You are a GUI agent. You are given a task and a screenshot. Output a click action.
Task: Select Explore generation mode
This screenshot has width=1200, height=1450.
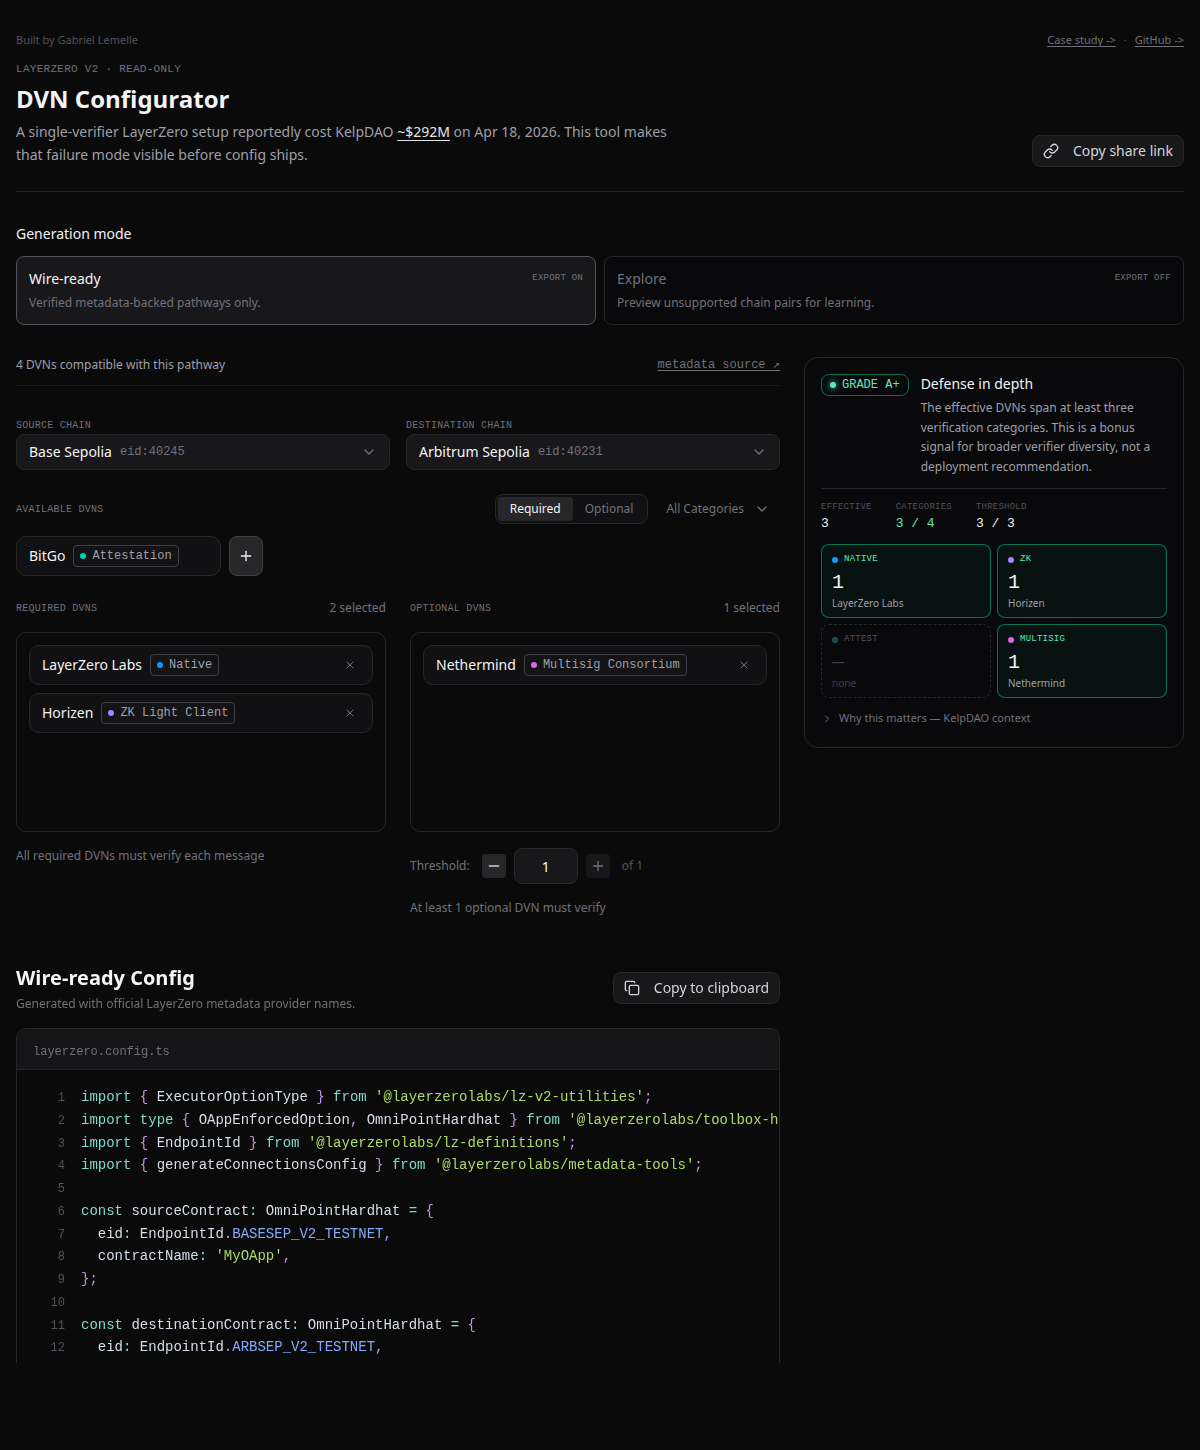pos(894,290)
